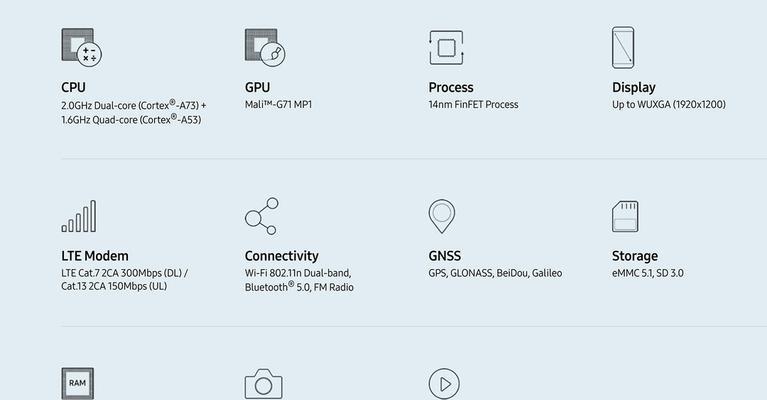Click the circular play video icon
Image resolution: width=767 pixels, height=400 pixels.
pyautogui.click(x=444, y=384)
